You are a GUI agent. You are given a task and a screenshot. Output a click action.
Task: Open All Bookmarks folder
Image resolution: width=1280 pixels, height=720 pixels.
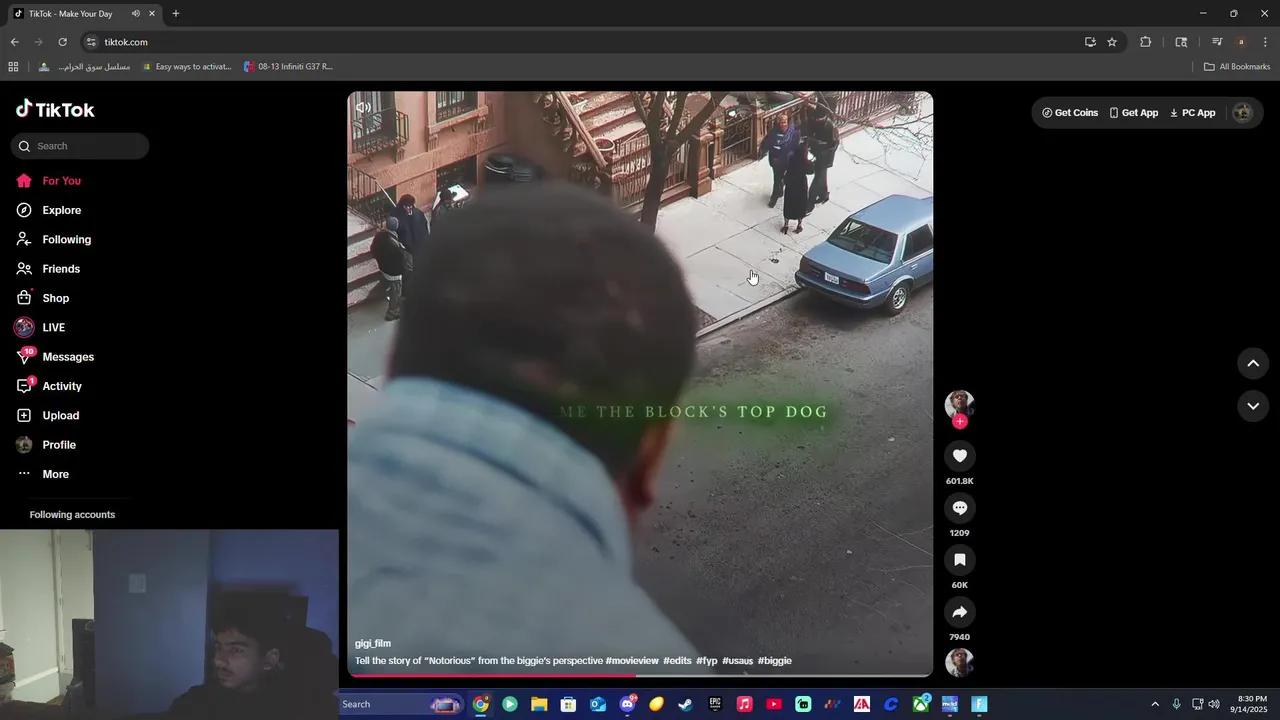tap(1237, 67)
